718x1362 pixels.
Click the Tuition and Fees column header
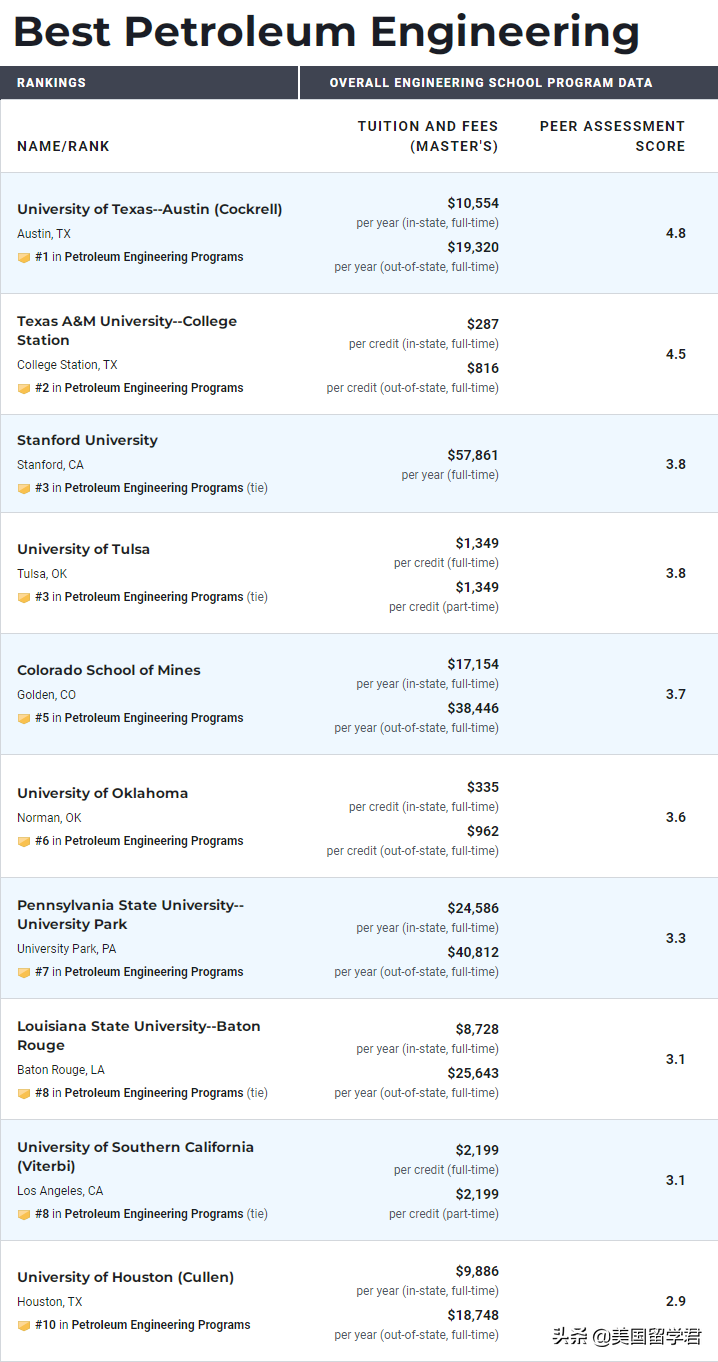(427, 136)
